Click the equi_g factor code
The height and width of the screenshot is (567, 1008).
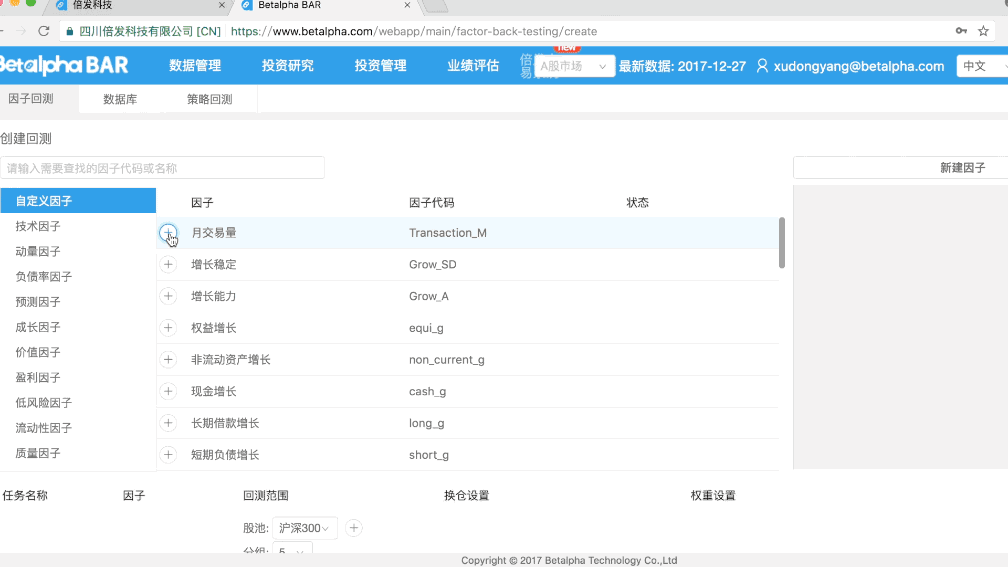(426, 328)
